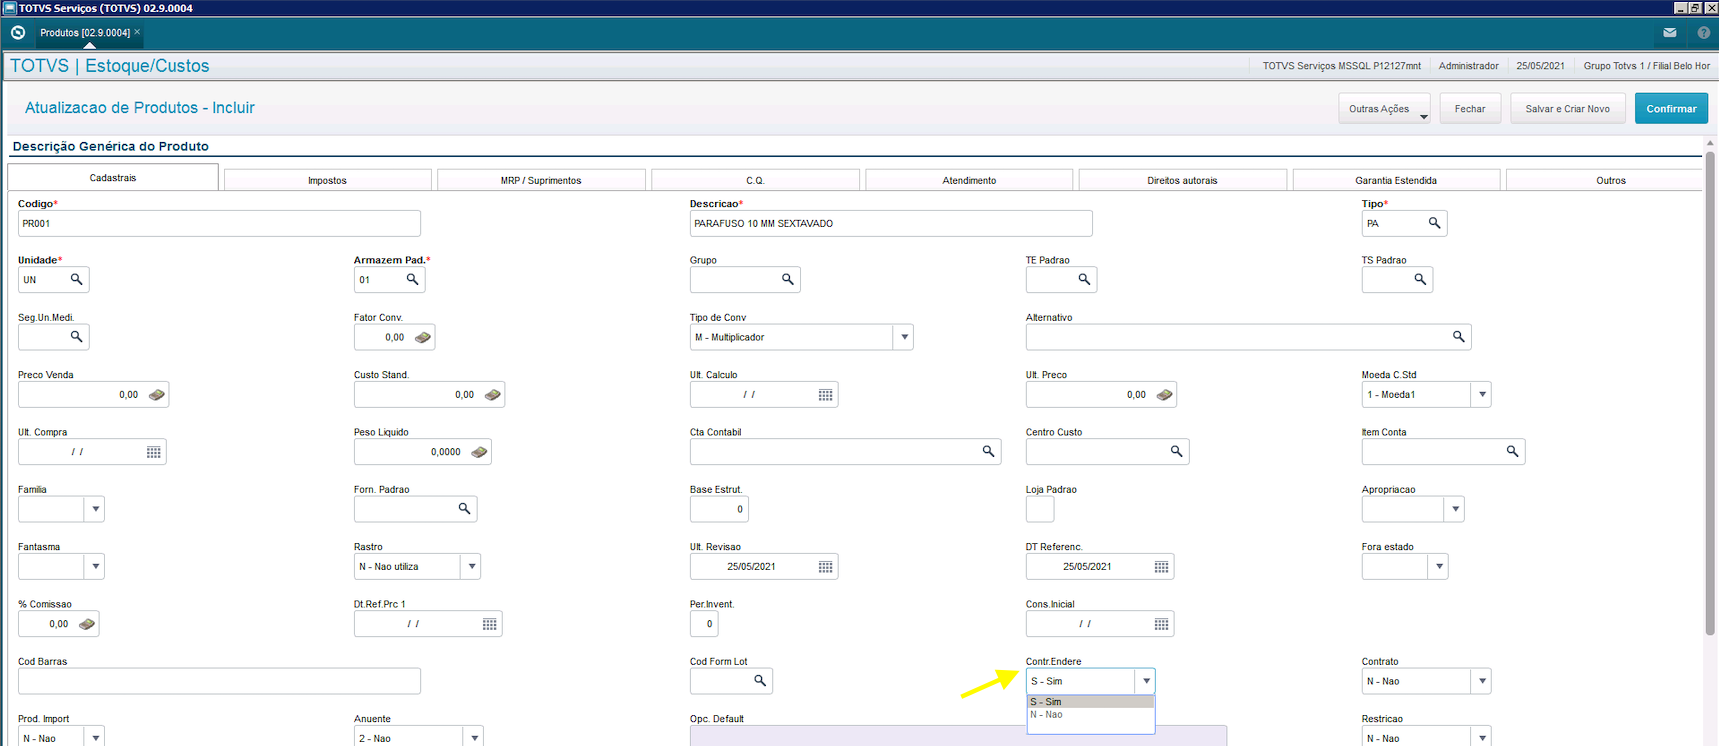Switch to the MRP / Suprimentos tab
This screenshot has width=1719, height=746.
[541, 180]
